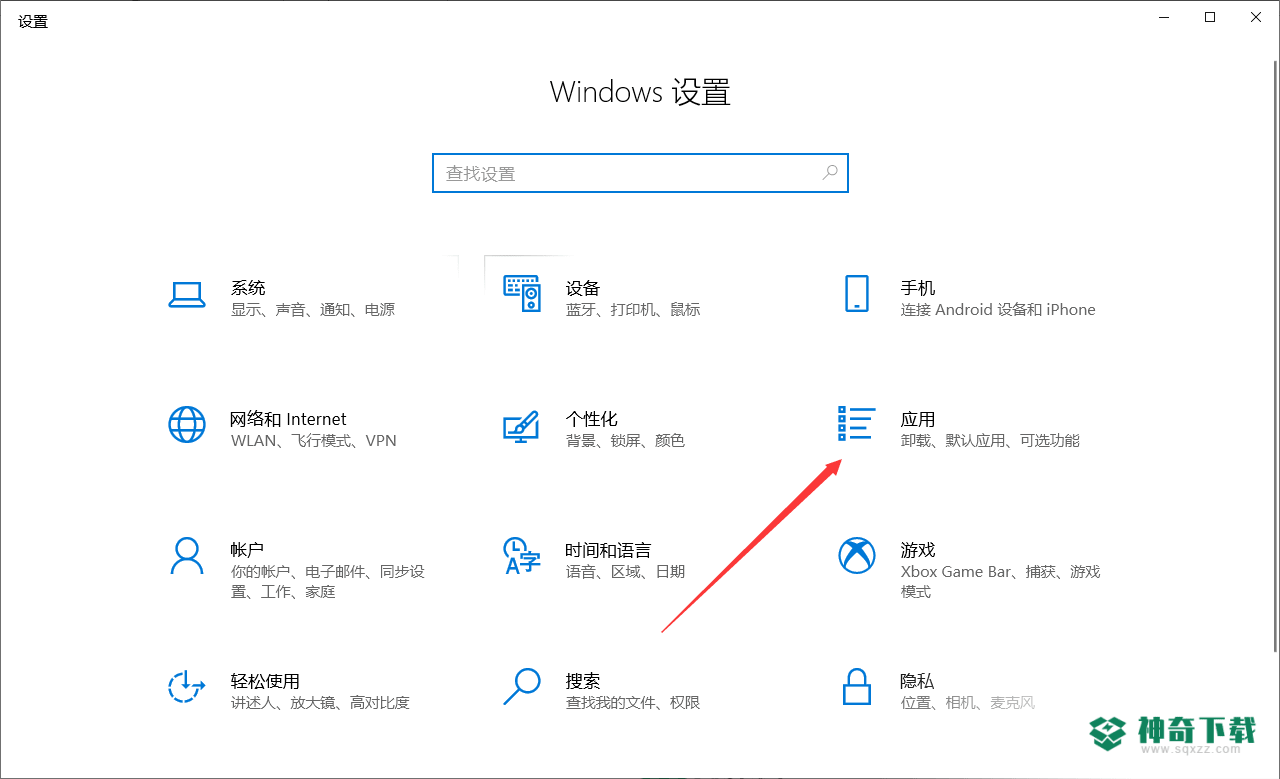Screen dimensions: 1280x779
Task: Open the Apps list icon
Action: (857, 424)
